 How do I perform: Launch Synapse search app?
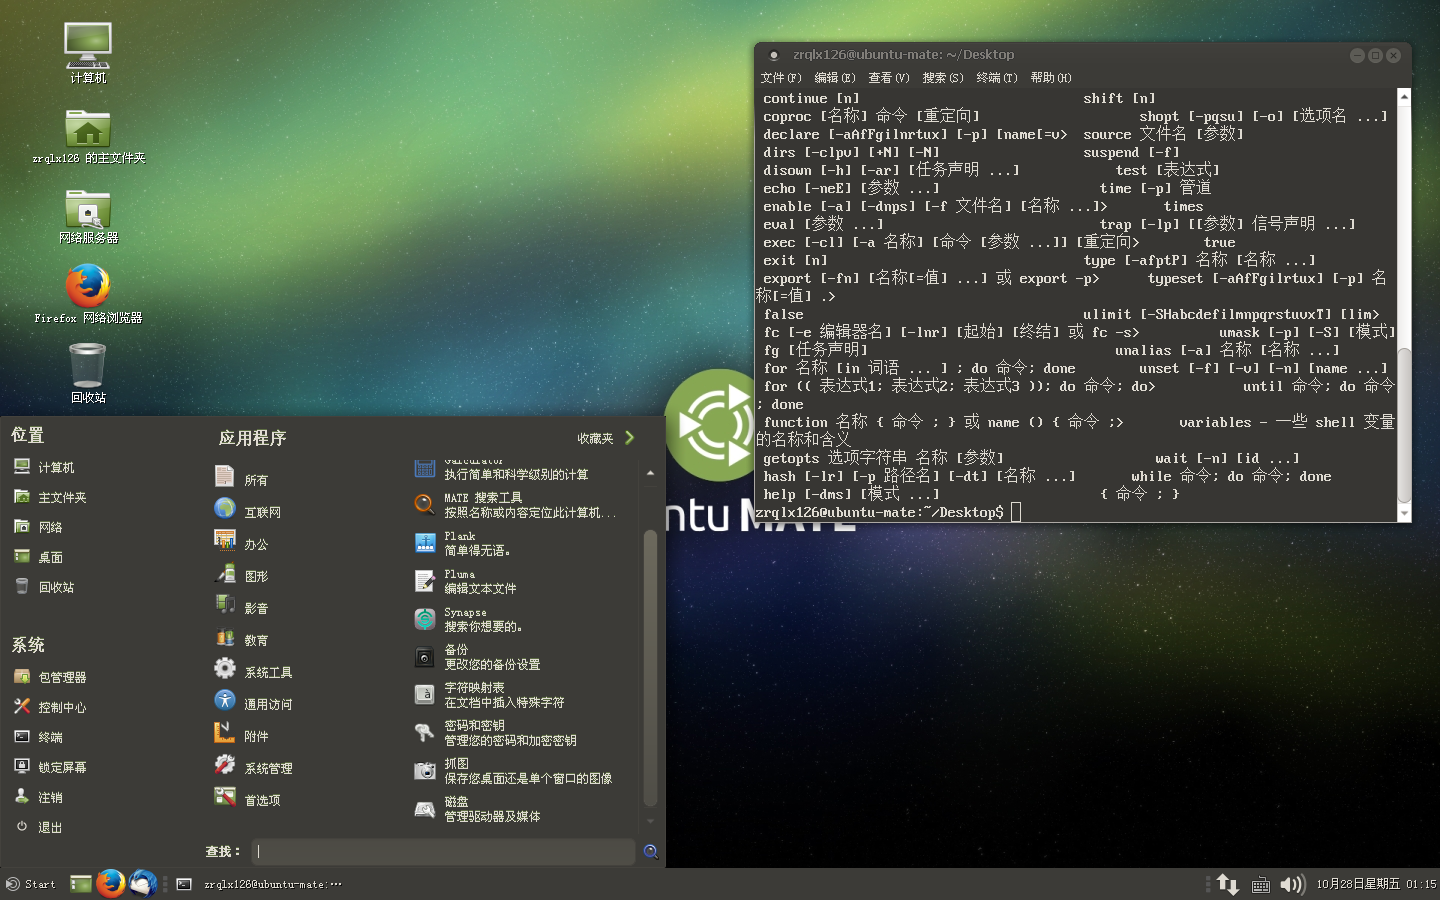(x=469, y=619)
